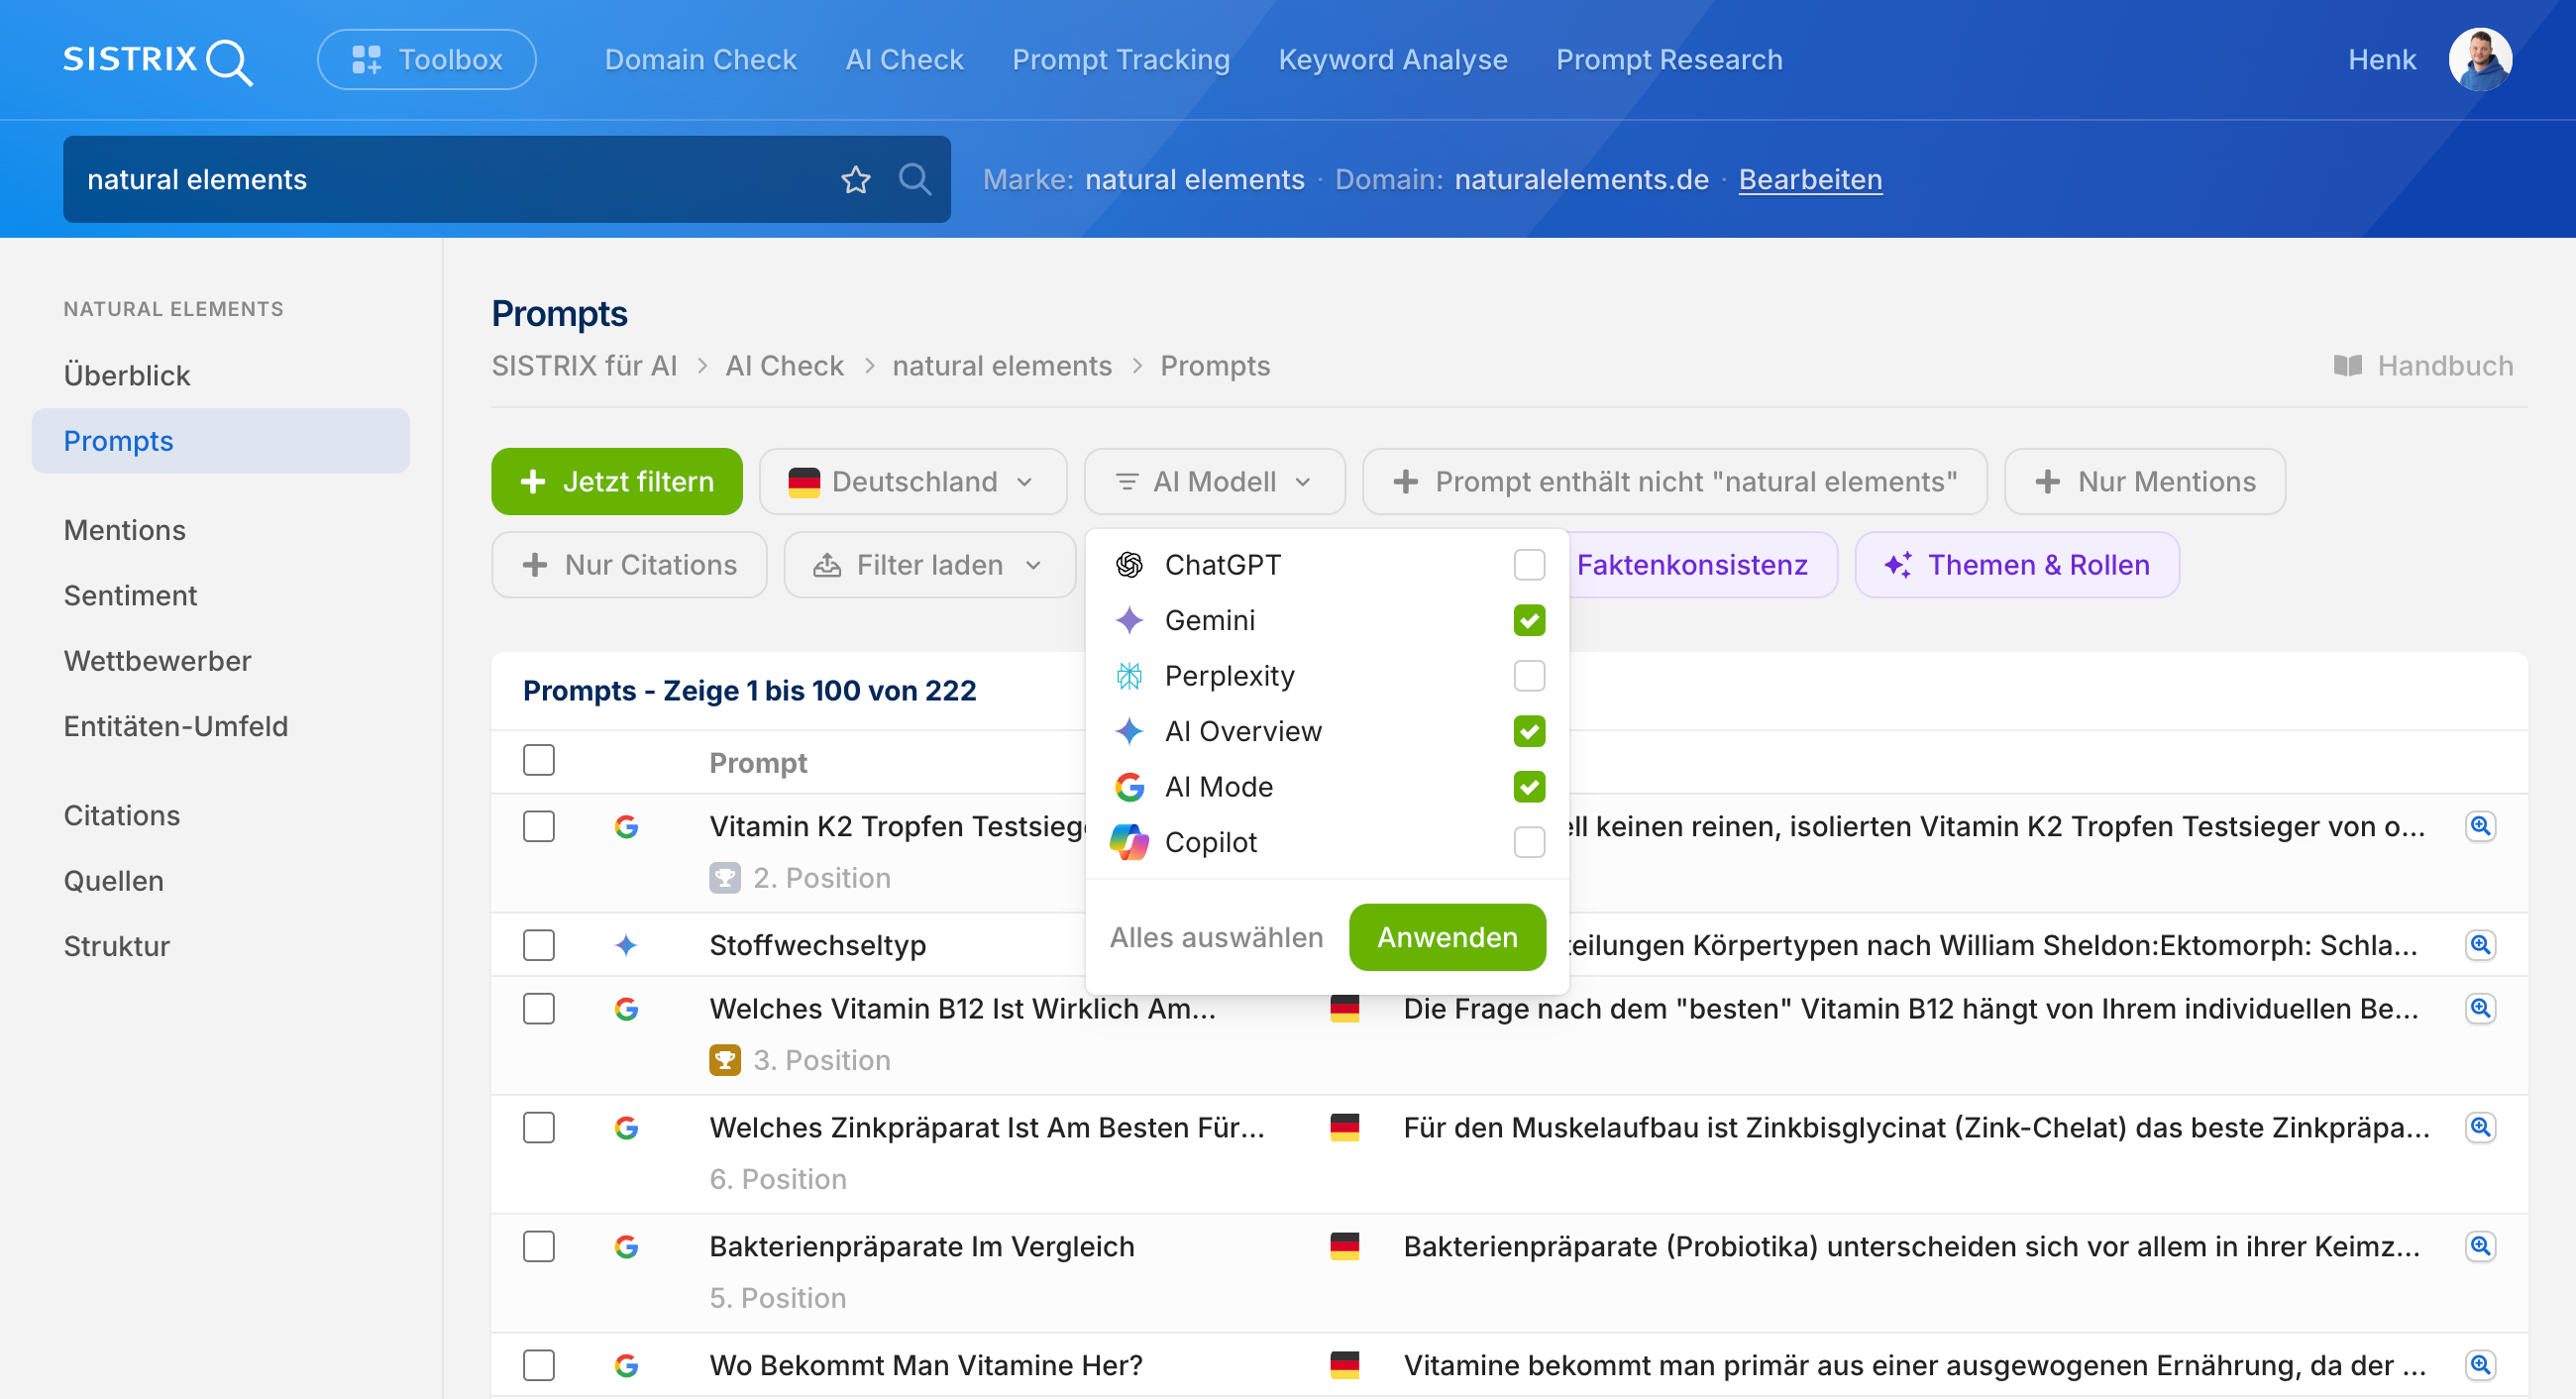The image size is (2576, 1399).
Task: Select the Stoffwechseltyp row checkbox
Action: click(539, 945)
